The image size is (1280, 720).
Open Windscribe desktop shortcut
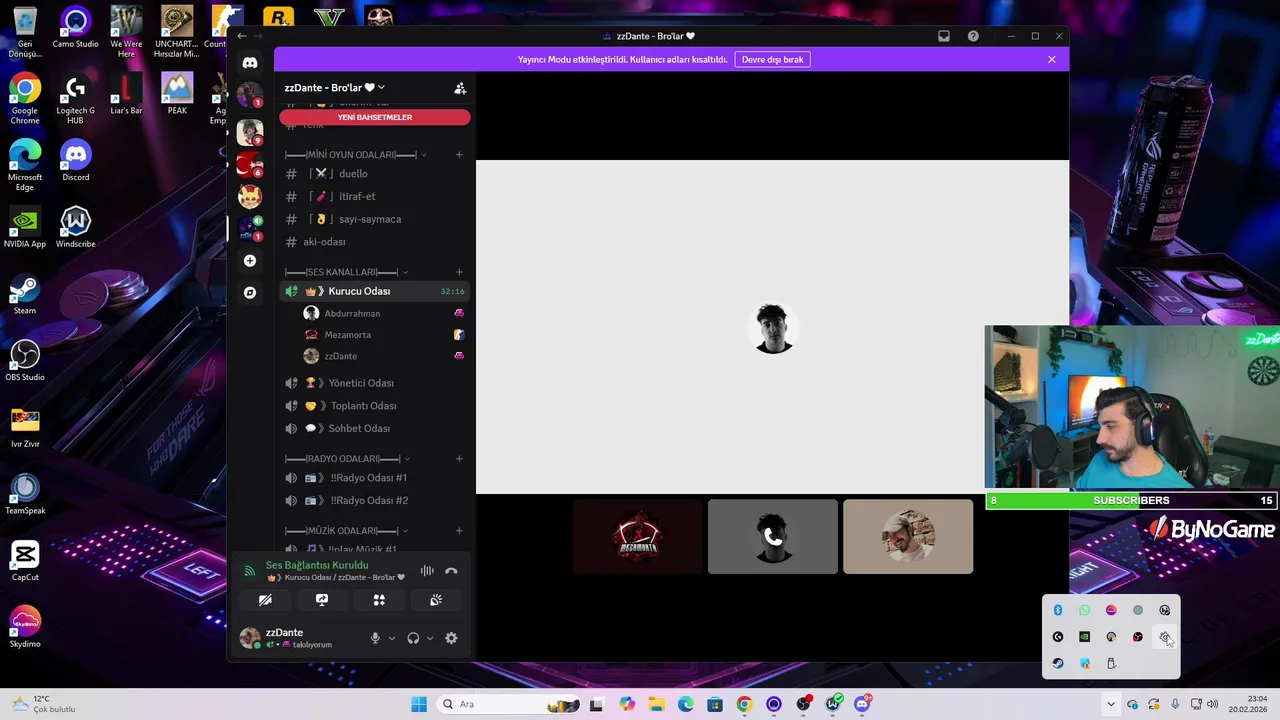[75, 227]
